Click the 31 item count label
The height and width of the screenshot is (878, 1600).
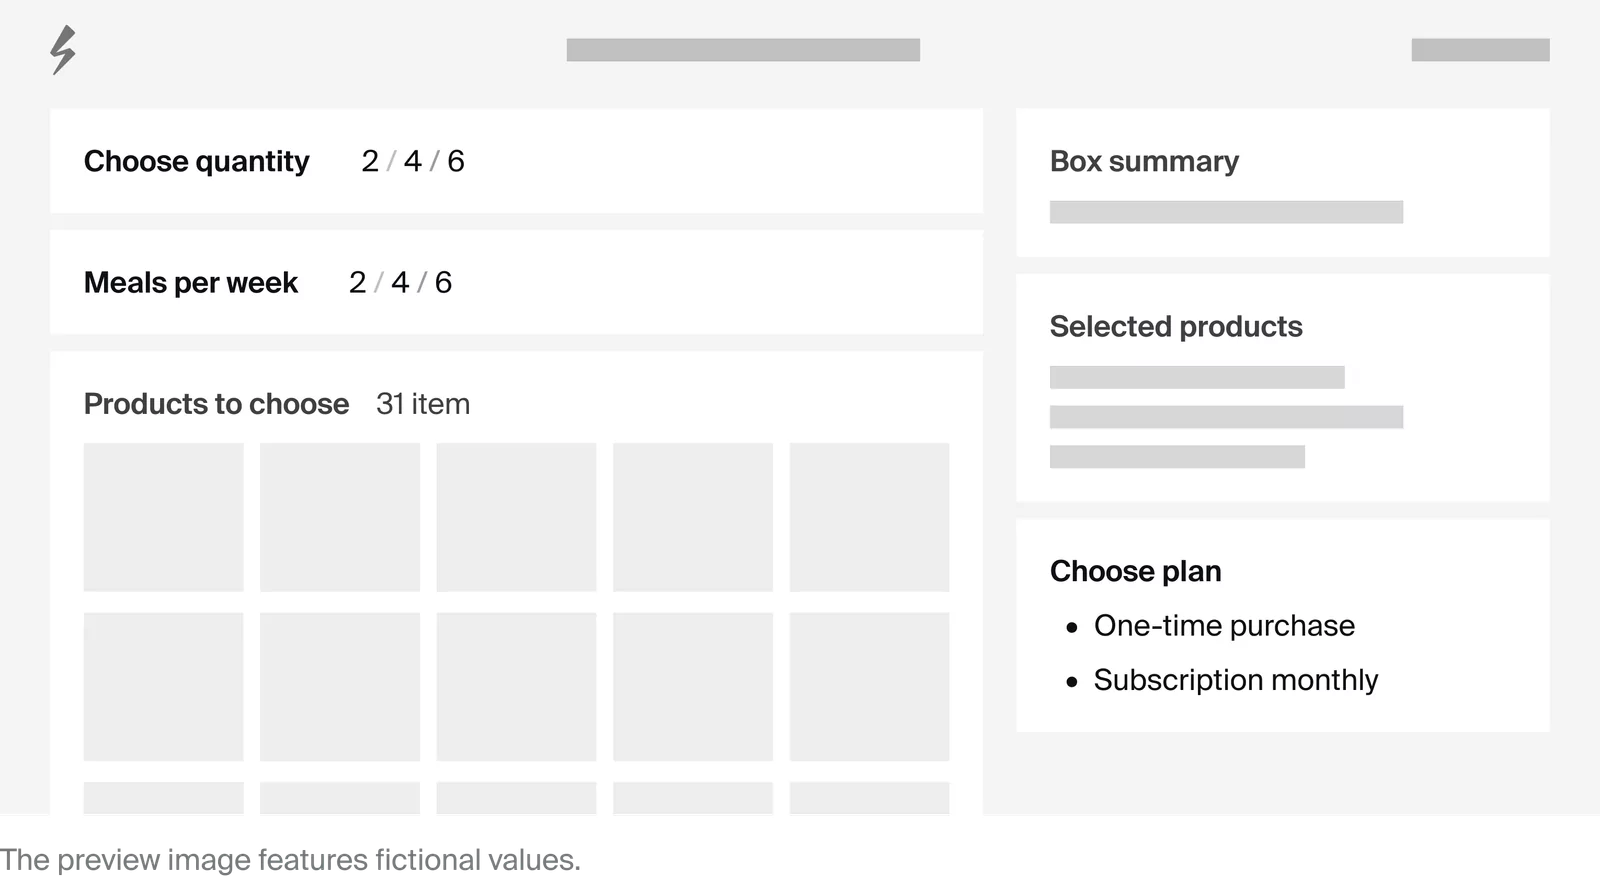point(423,404)
